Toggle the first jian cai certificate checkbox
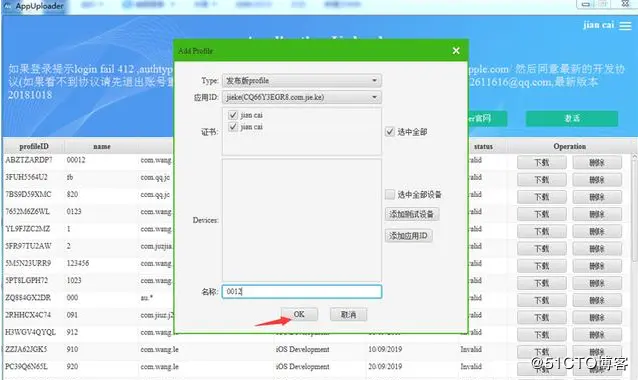 [233, 115]
